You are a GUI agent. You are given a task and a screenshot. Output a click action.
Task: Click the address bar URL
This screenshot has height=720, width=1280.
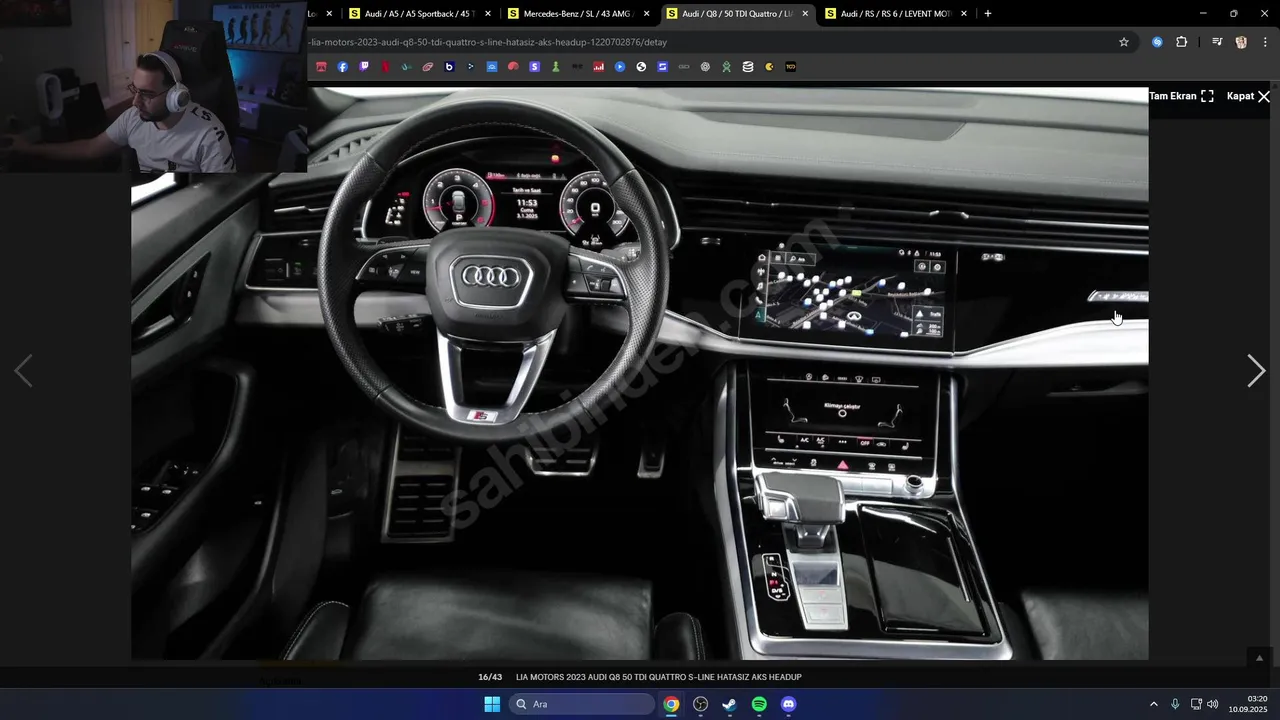pyautogui.click(x=488, y=42)
